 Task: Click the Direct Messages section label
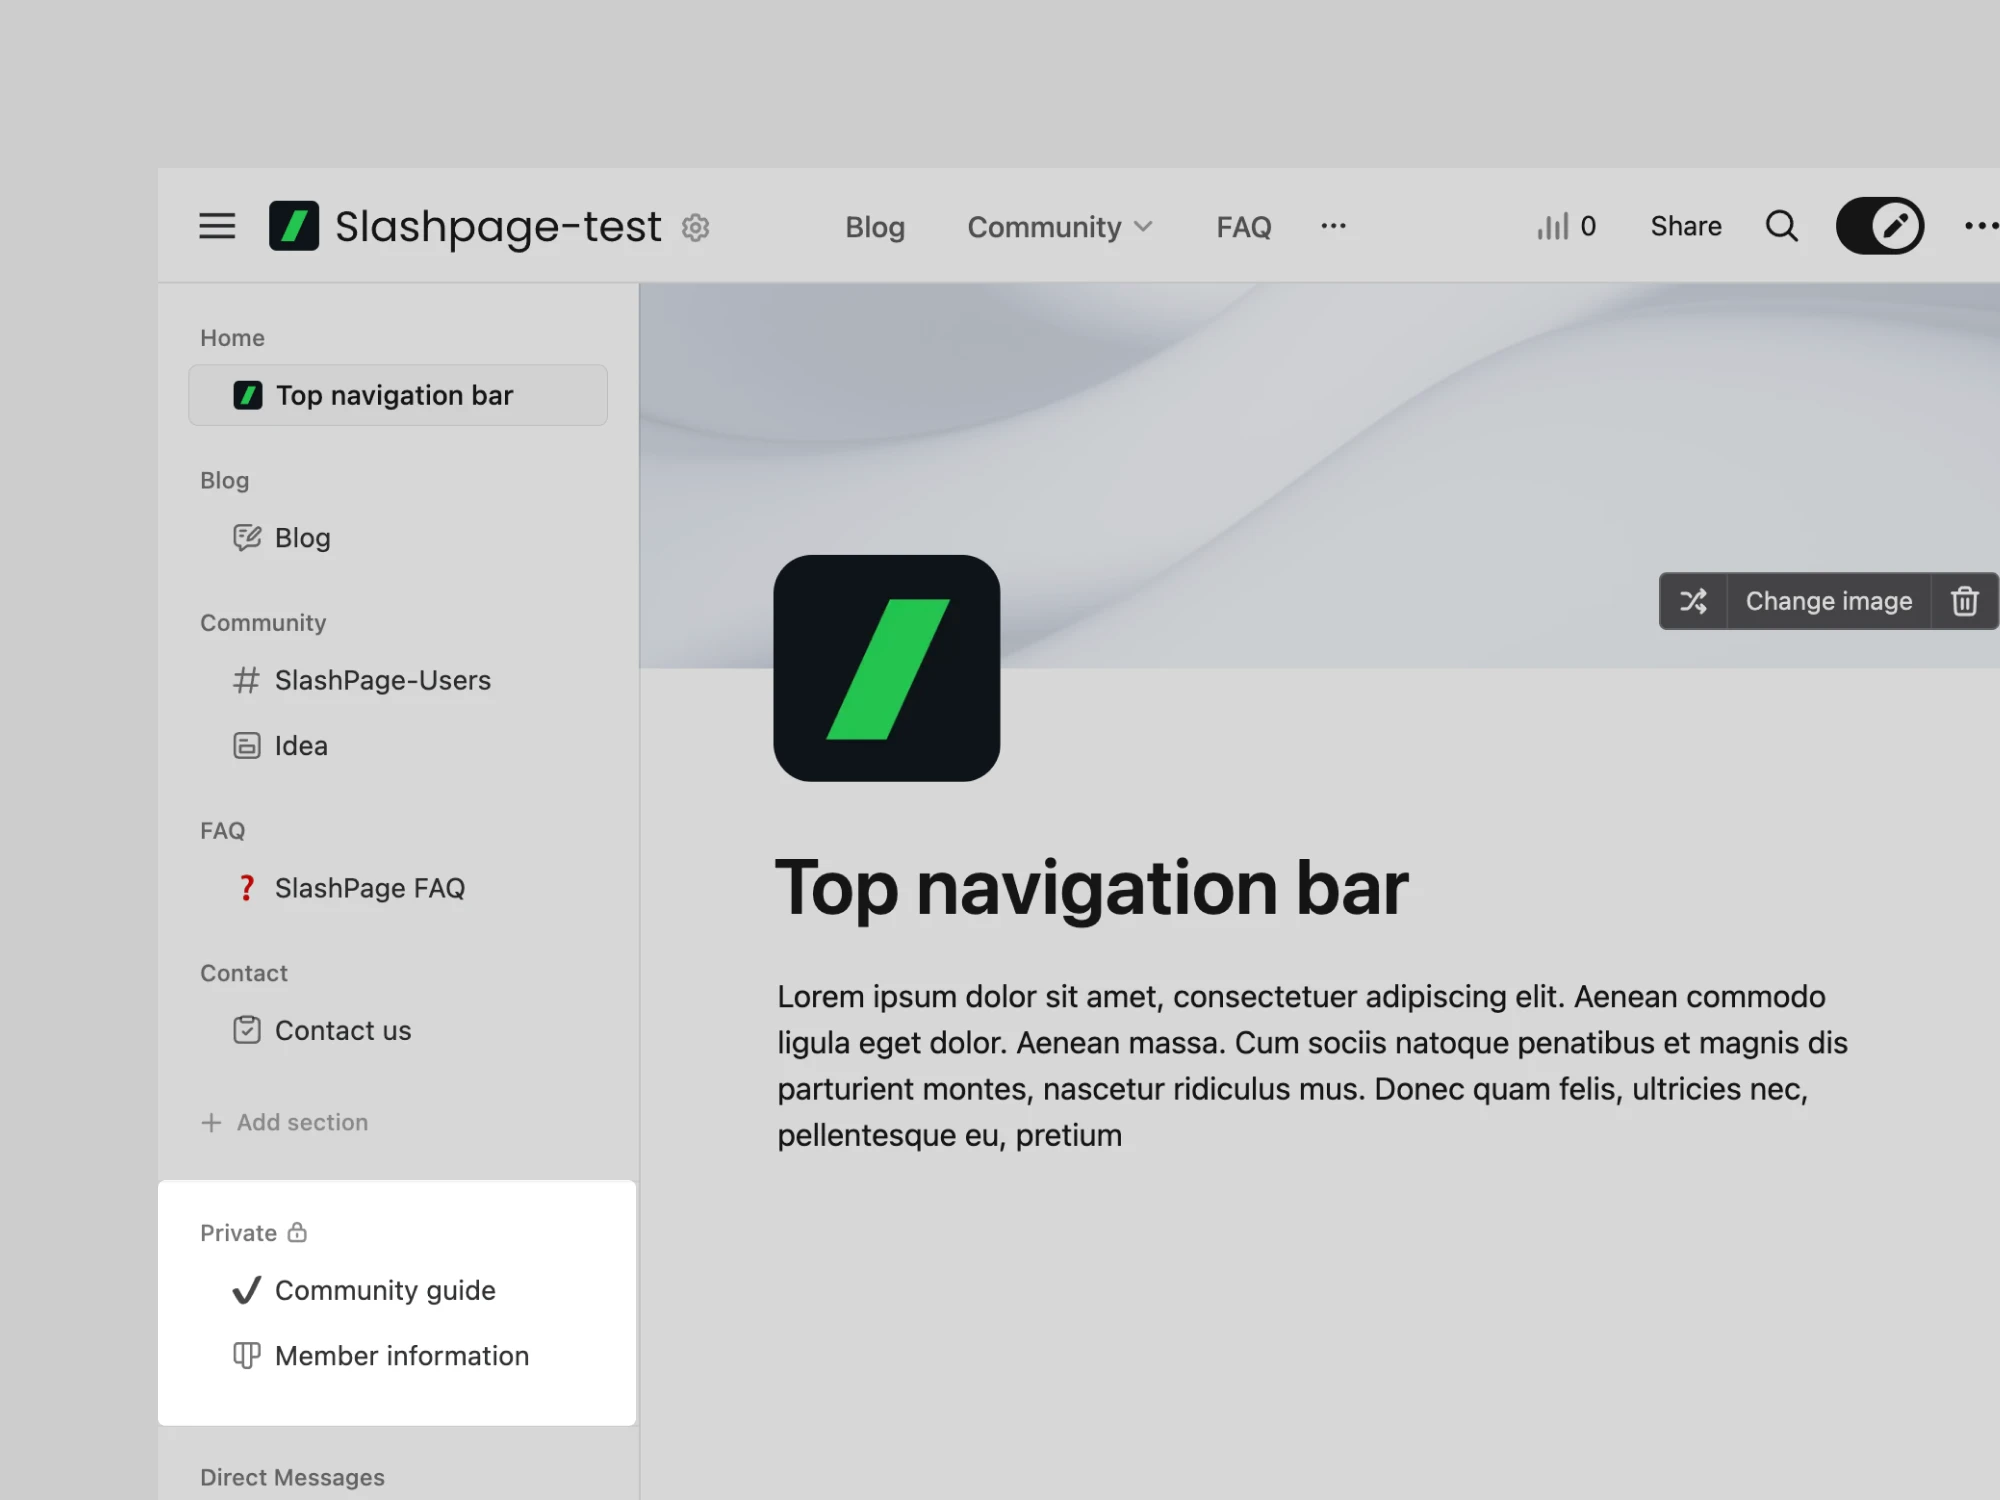(292, 1477)
